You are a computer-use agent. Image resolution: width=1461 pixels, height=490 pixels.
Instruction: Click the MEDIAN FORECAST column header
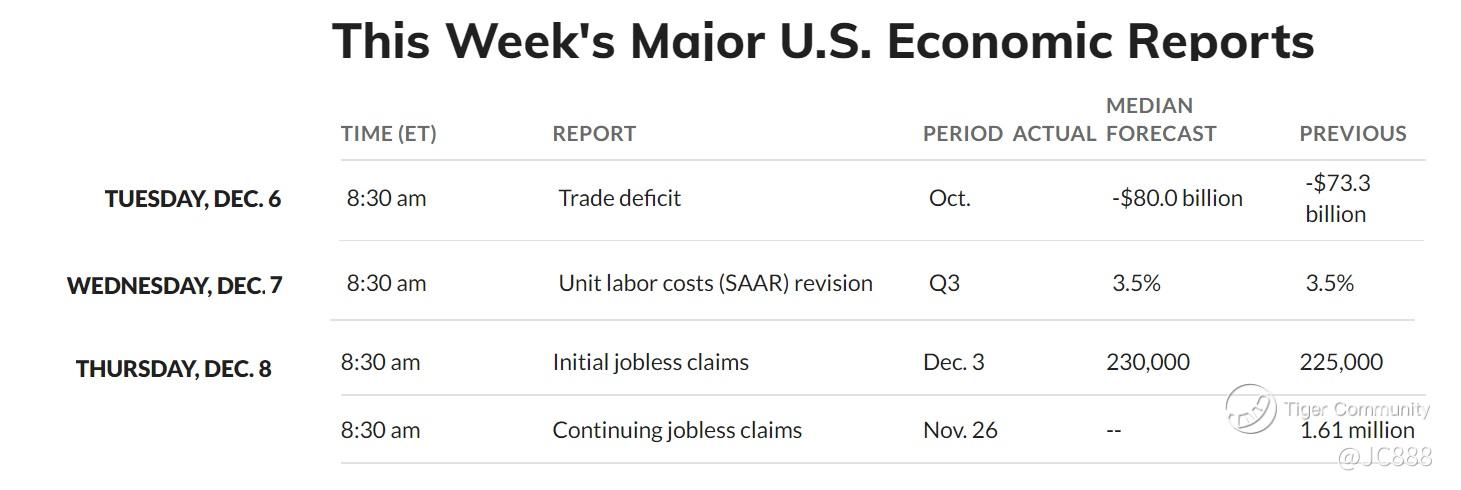point(1161,119)
